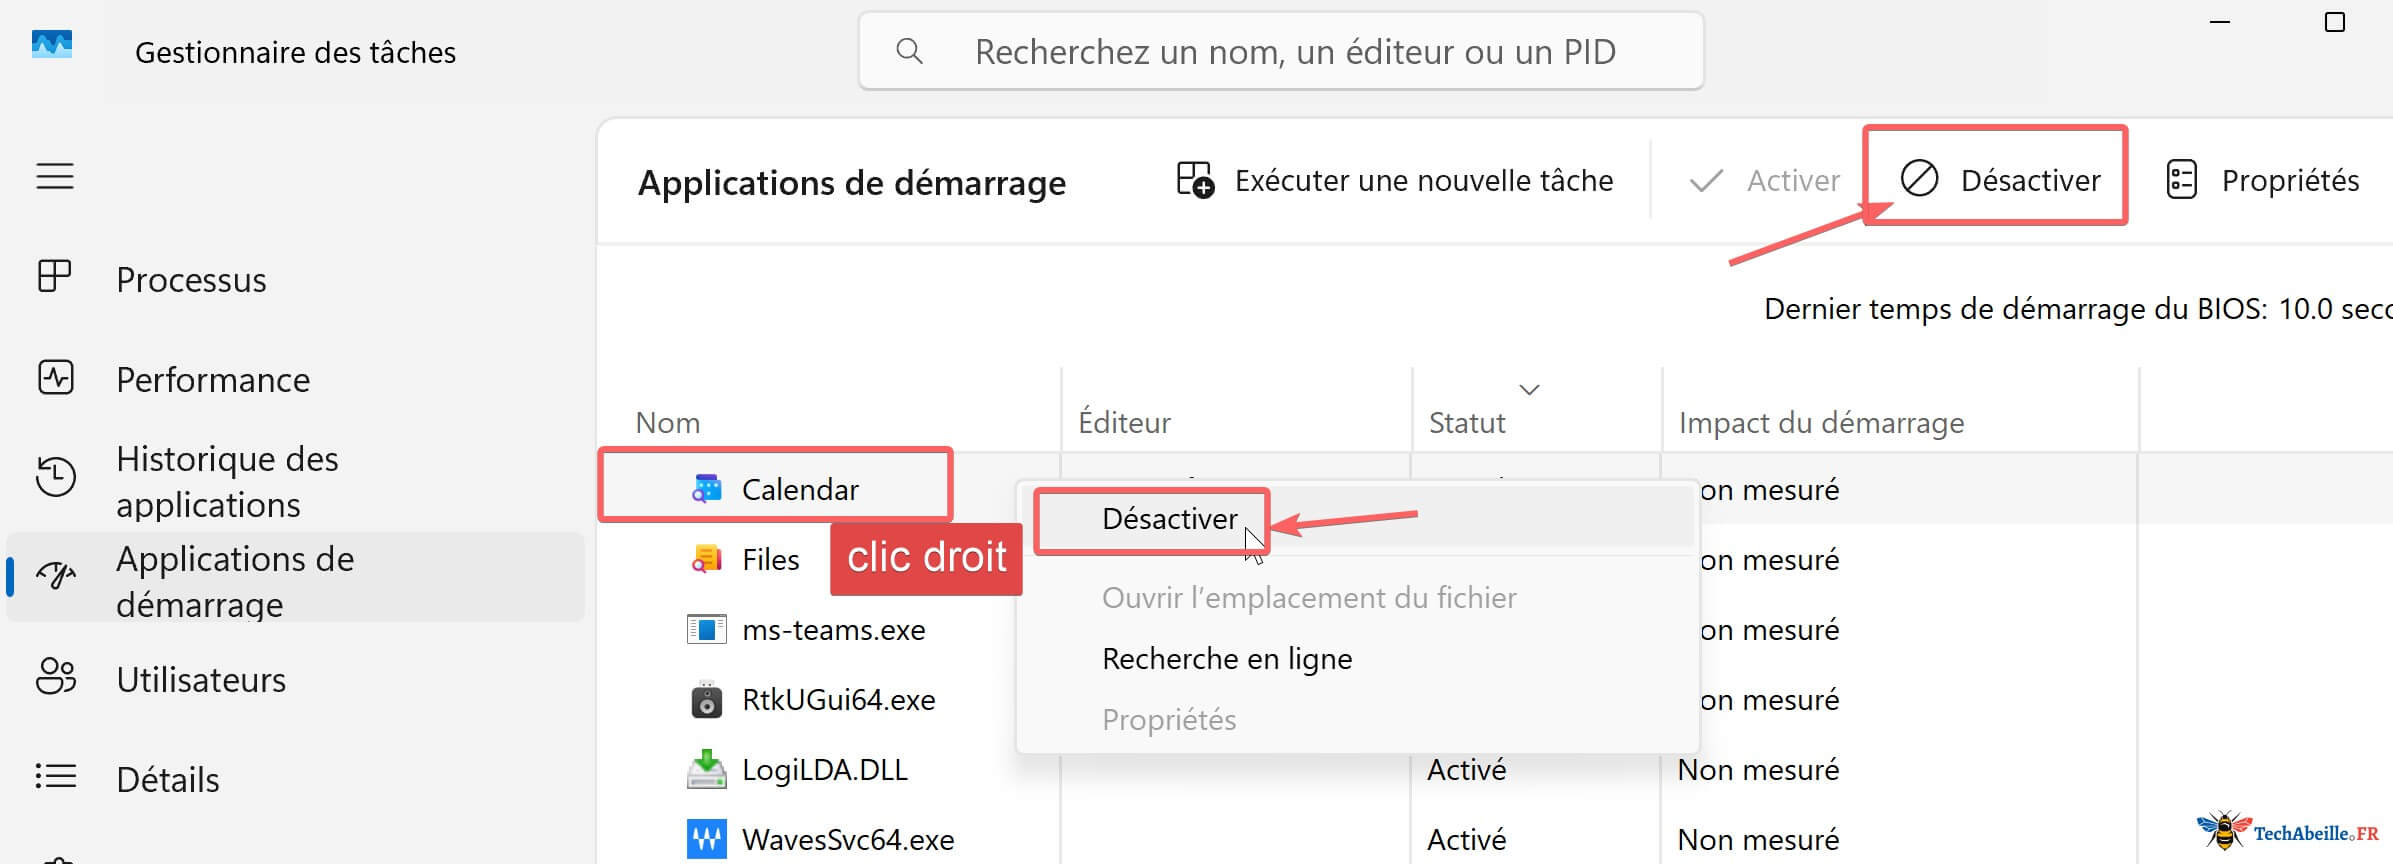Click the checkmark icon beside Activer
2393x864 pixels.
tap(1706, 181)
